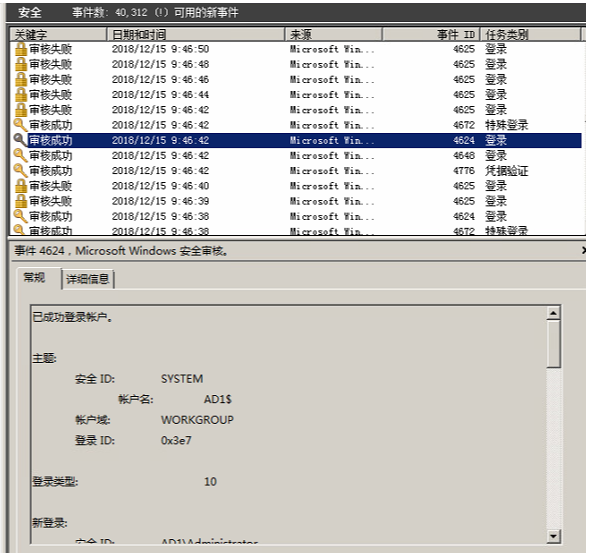Click the 特殊登录 category in the 9:46:42 row
Viewport: 590px width, 557px height.
(x=506, y=125)
